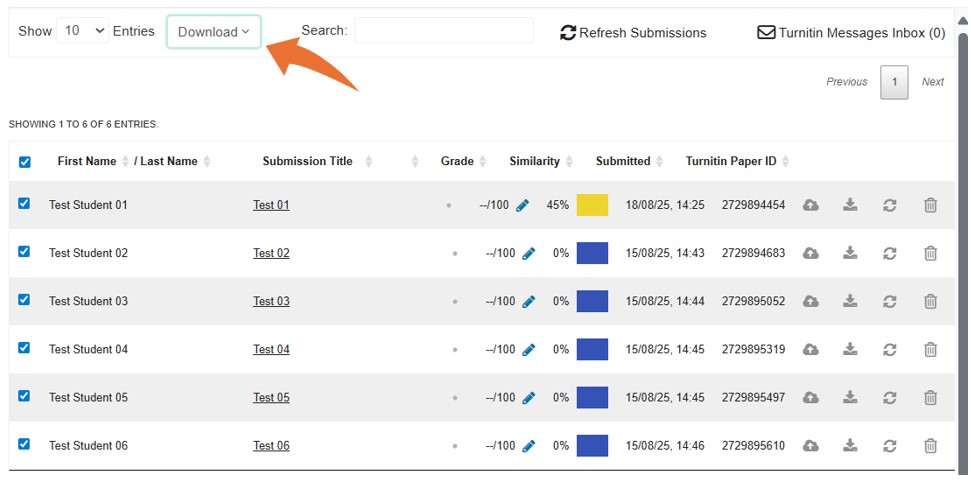Delete Test Student 04's submission
This screenshot has width=971, height=484.
(x=930, y=349)
